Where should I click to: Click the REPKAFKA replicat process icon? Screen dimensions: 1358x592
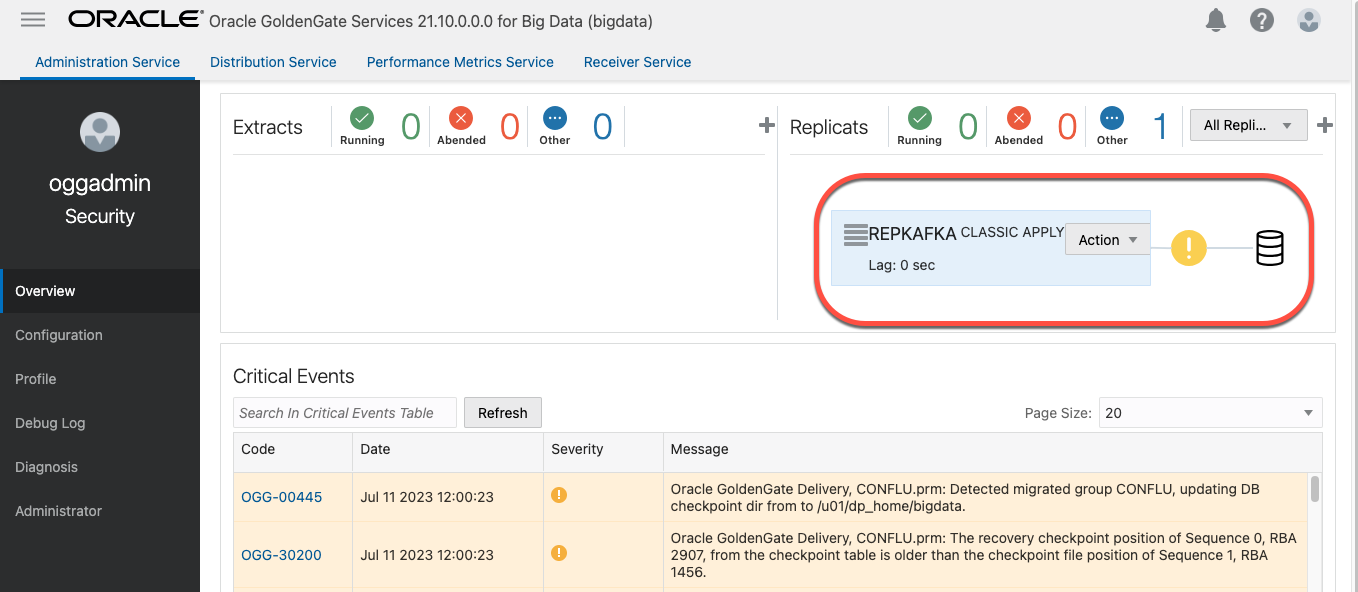855,236
